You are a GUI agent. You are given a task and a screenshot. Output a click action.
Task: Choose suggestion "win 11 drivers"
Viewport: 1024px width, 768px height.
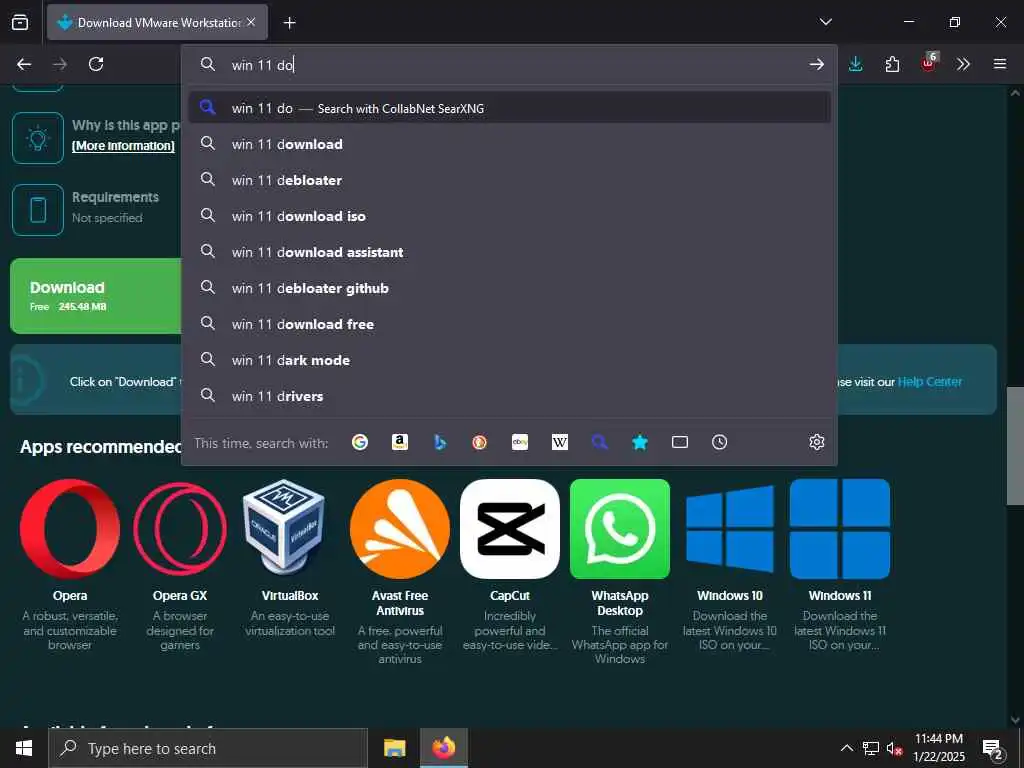point(509,396)
